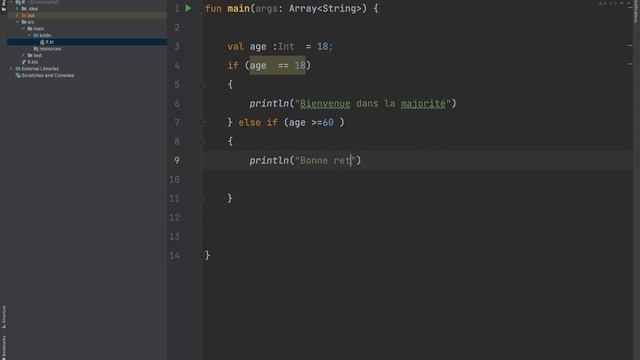The width and height of the screenshot is (640, 360).
Task: Click the fold end marker on line 11
Action: coord(201,198)
